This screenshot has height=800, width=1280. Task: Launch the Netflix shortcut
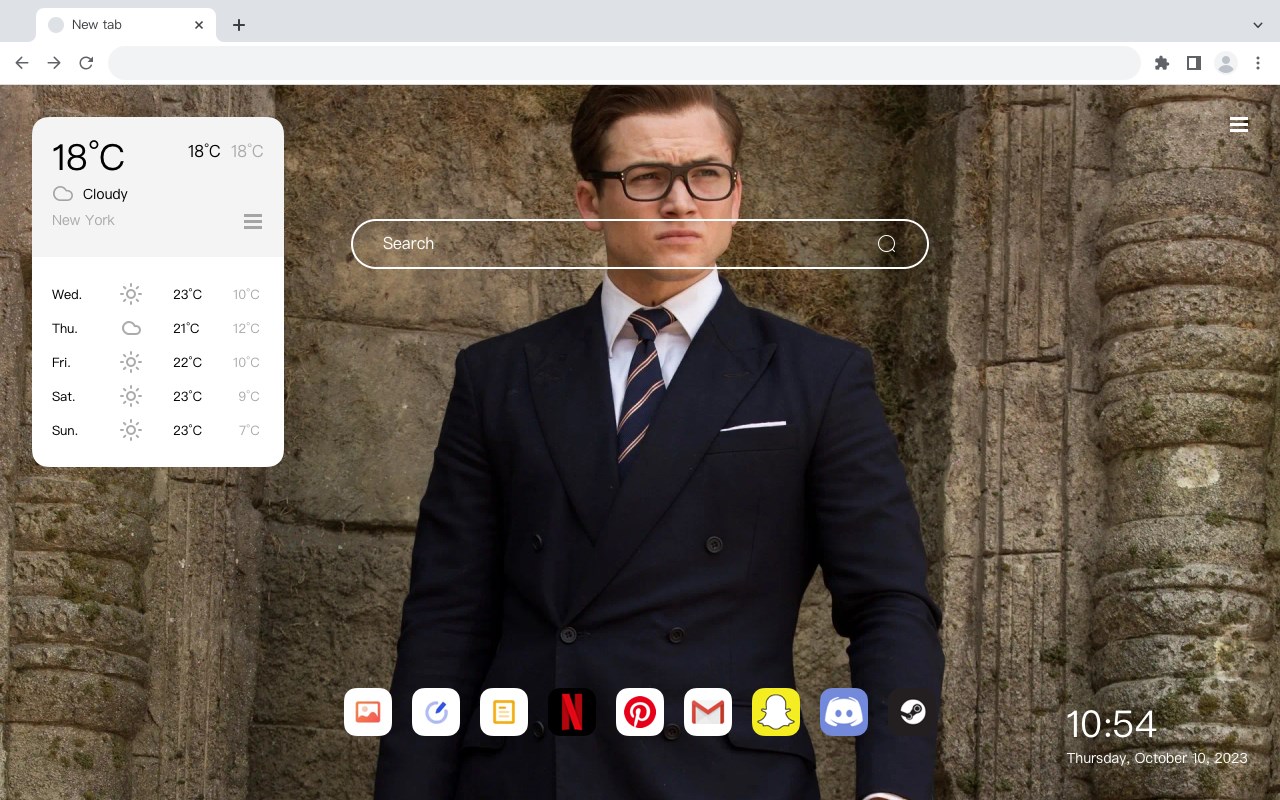[x=572, y=712]
